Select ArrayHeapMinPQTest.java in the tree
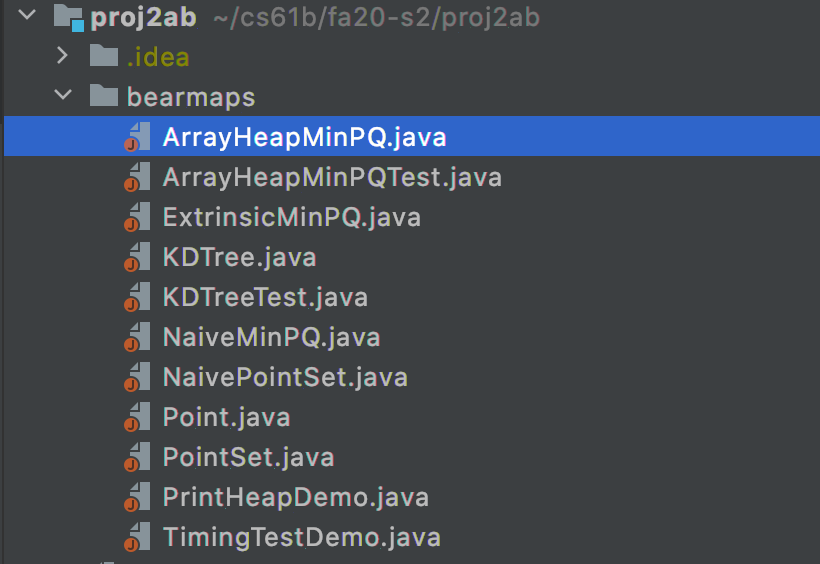The image size is (820, 564). tap(332, 177)
